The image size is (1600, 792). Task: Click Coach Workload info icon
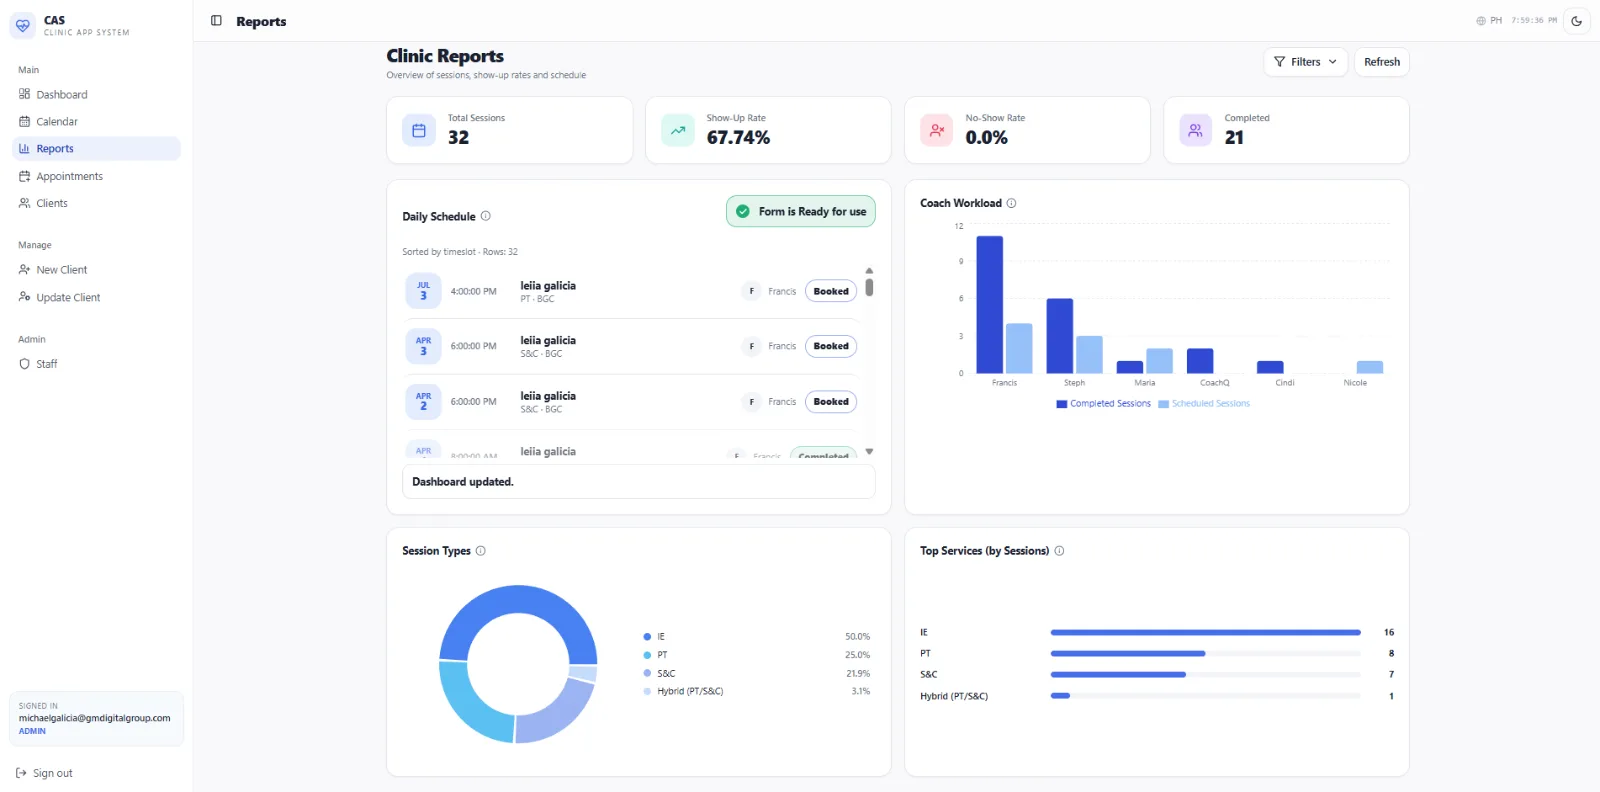point(1011,203)
